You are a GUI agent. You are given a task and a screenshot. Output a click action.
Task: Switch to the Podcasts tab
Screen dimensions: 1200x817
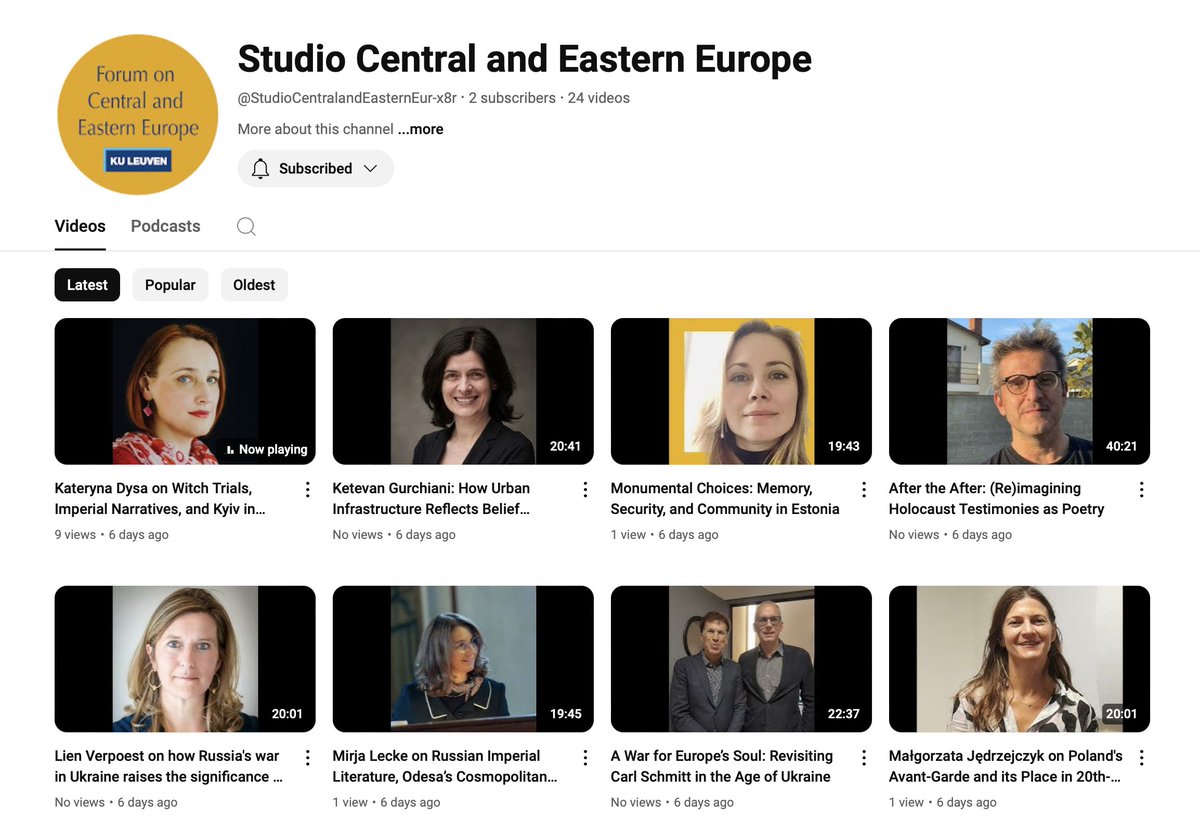[x=165, y=226]
